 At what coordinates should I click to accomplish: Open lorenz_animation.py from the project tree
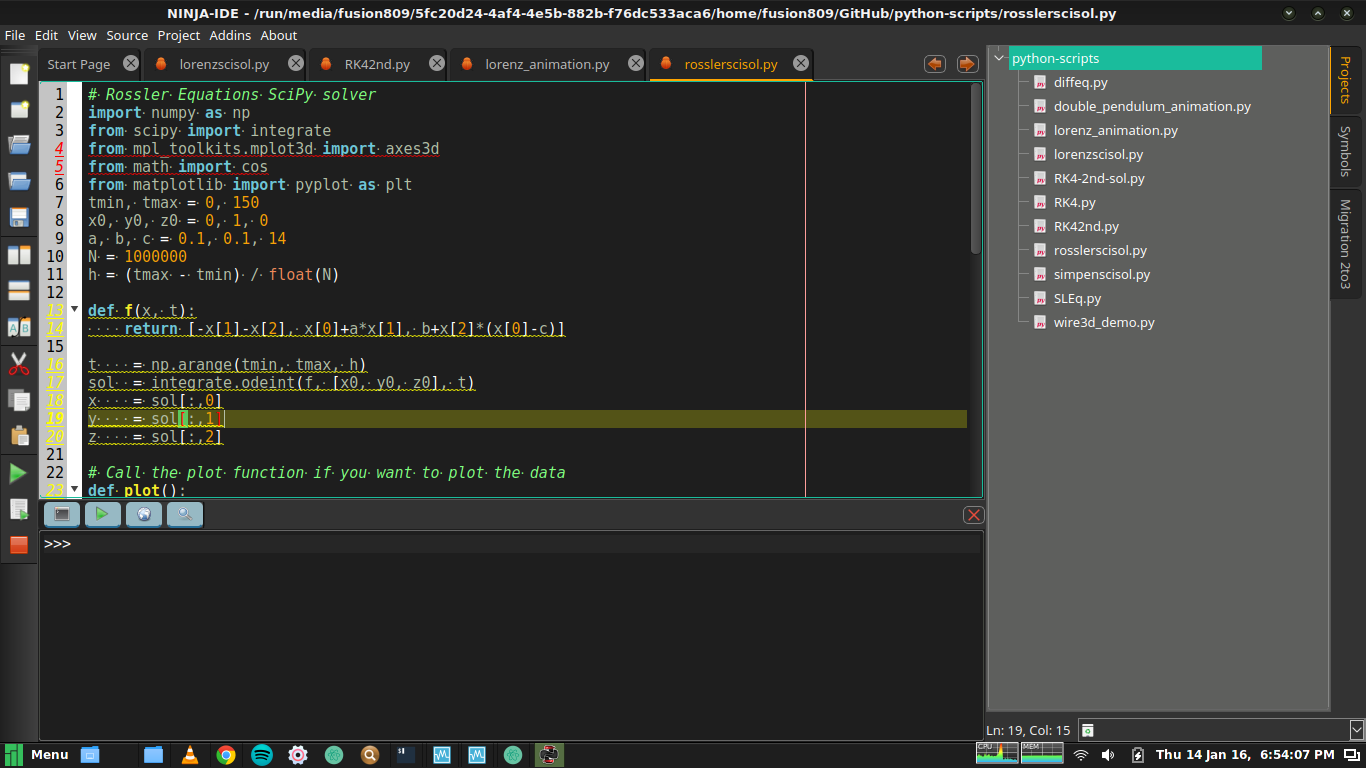tap(1115, 131)
